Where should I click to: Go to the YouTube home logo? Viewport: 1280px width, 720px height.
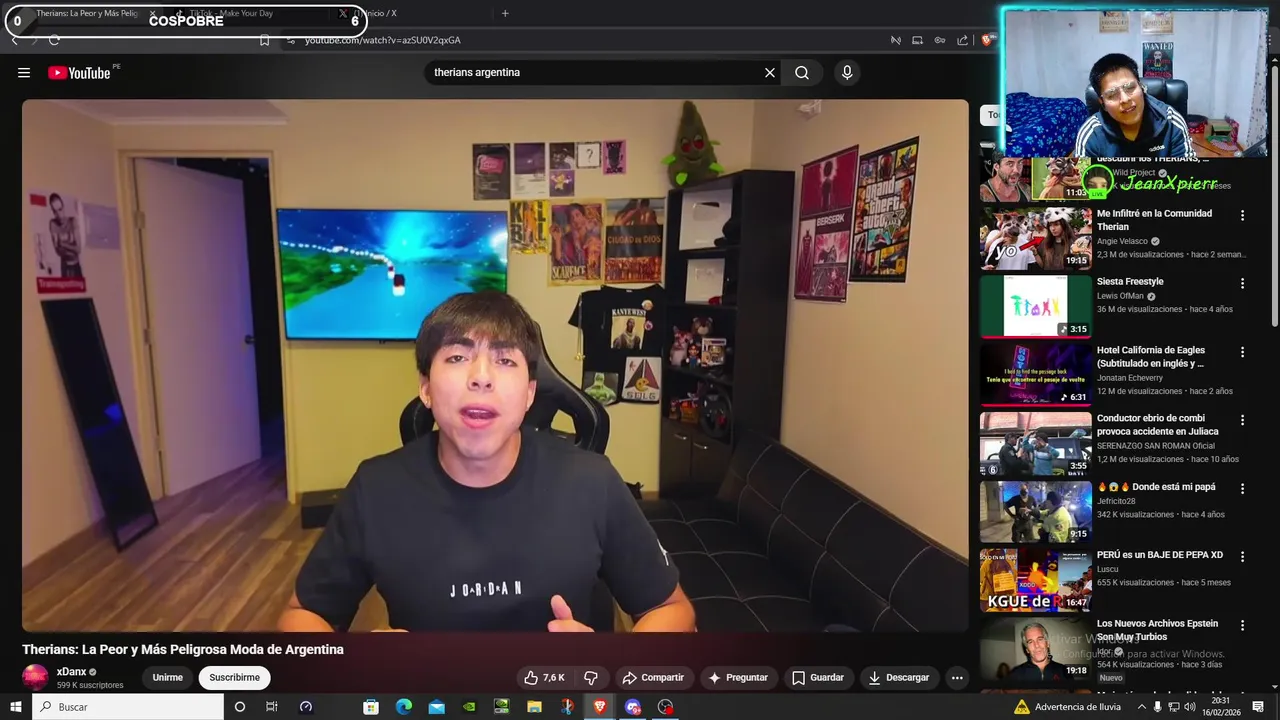79,72
